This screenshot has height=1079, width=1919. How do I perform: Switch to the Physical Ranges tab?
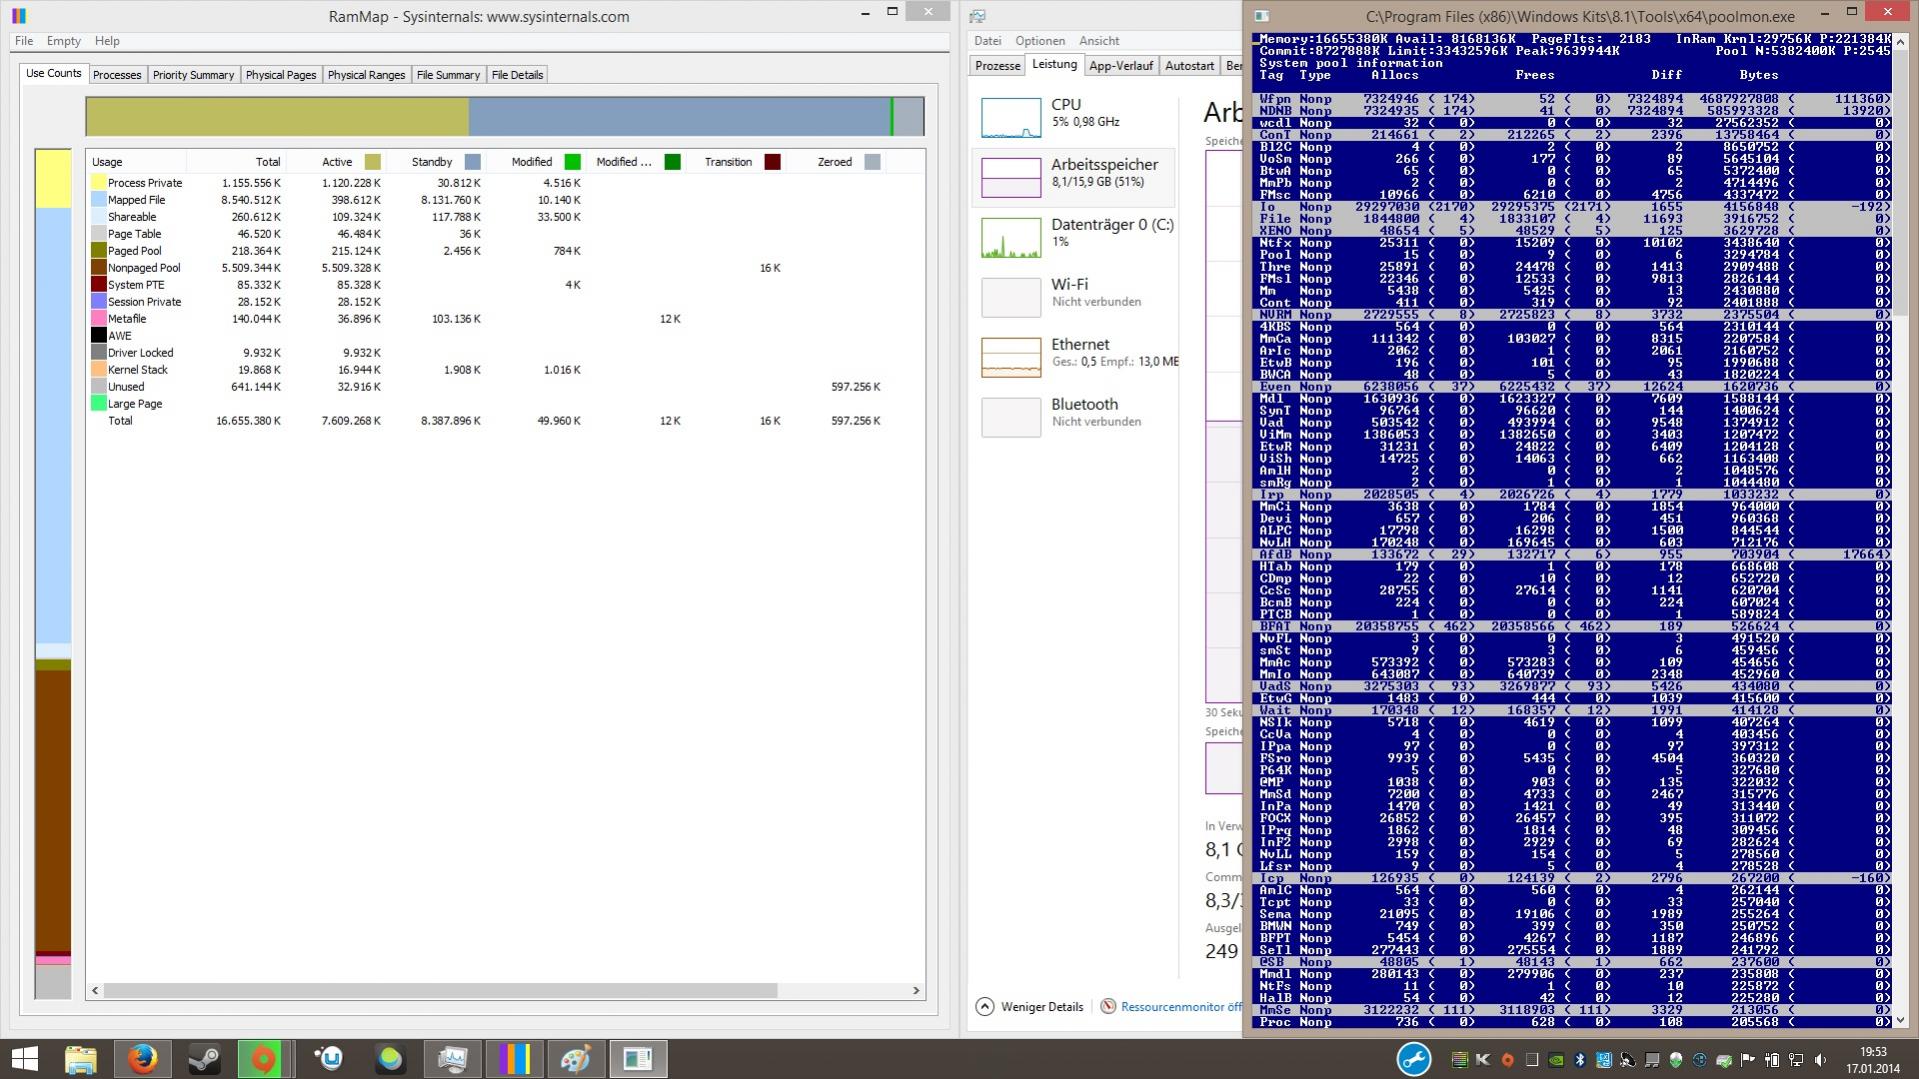[366, 75]
